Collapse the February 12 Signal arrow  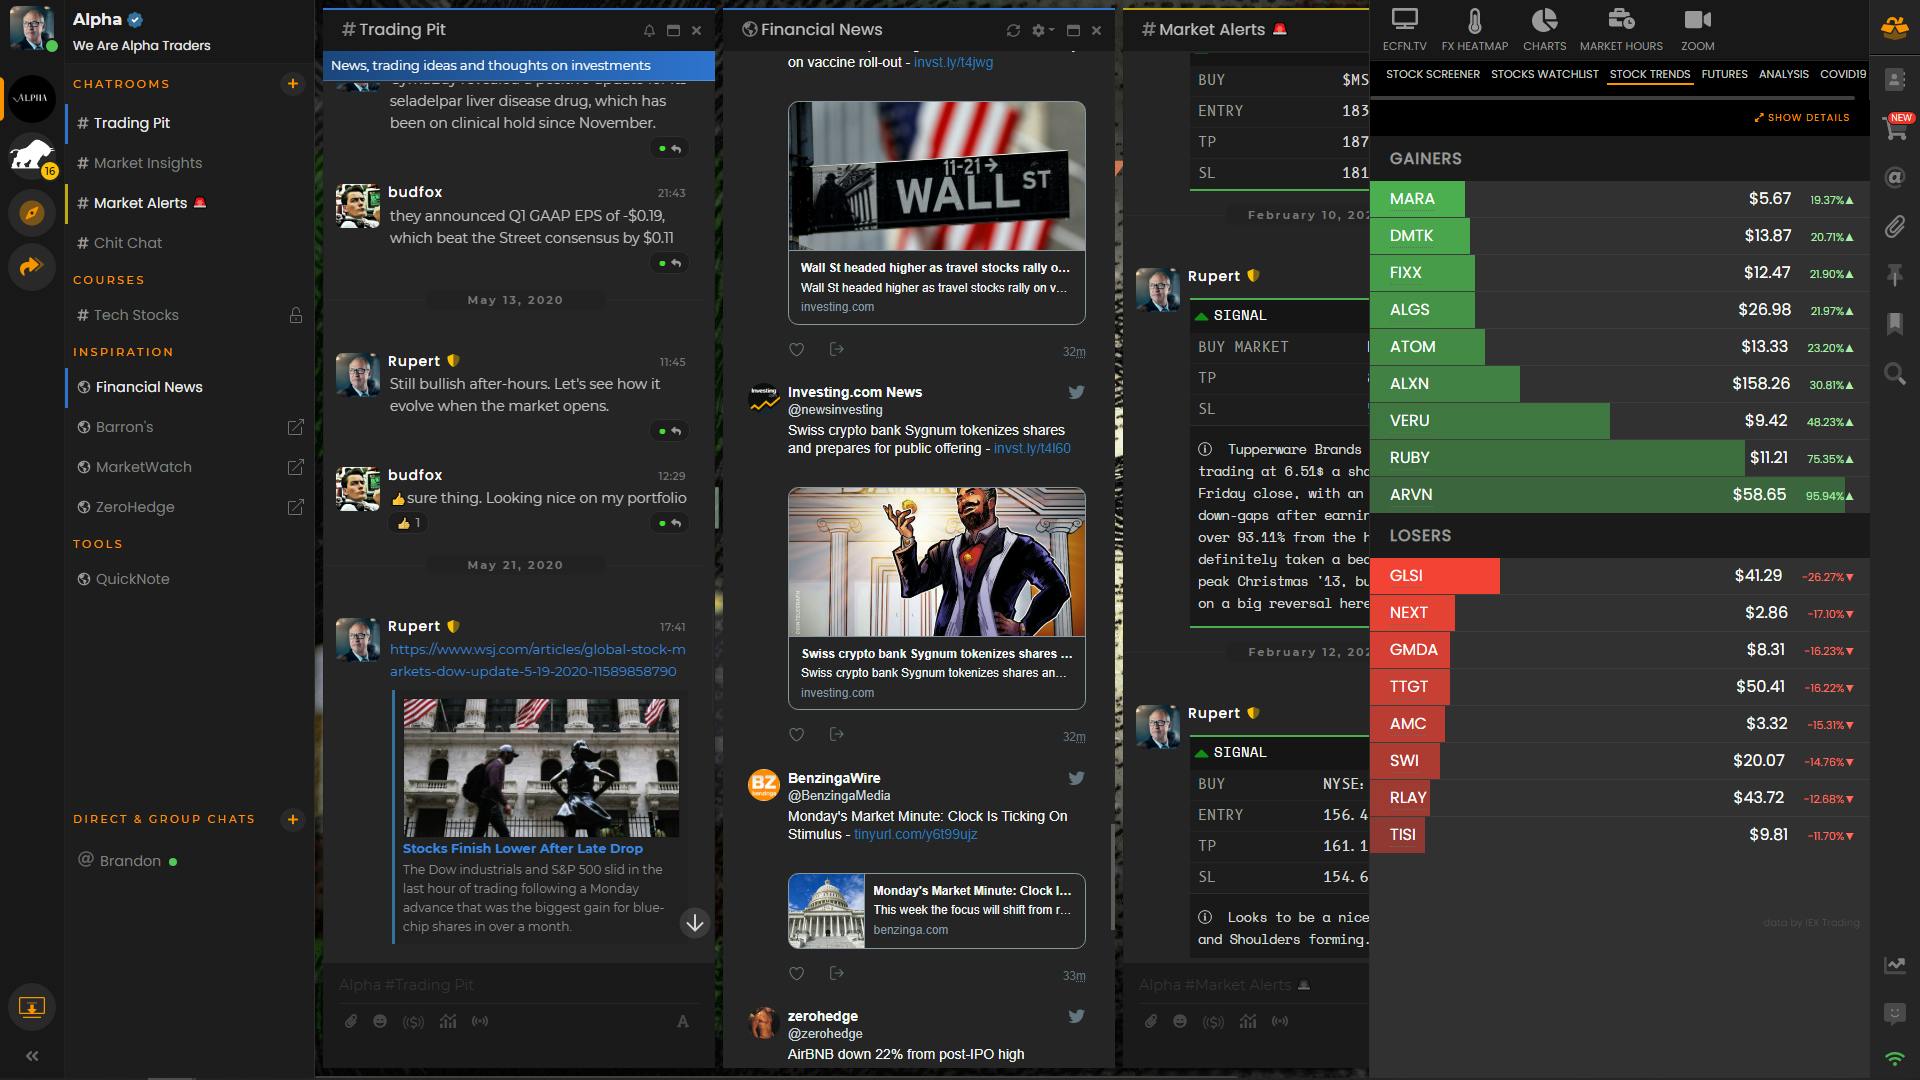pos(1201,753)
